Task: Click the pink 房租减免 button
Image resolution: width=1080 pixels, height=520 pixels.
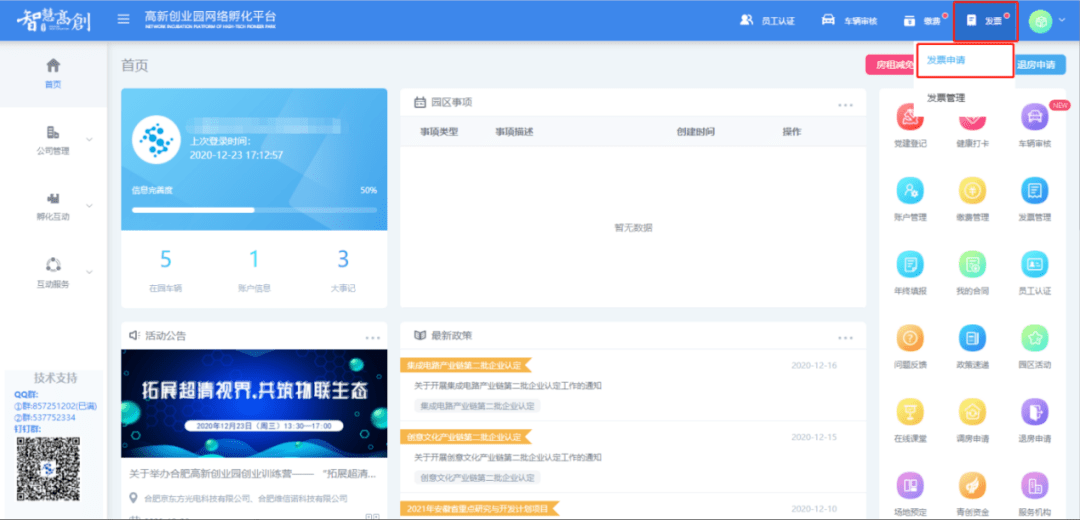Action: [890, 65]
